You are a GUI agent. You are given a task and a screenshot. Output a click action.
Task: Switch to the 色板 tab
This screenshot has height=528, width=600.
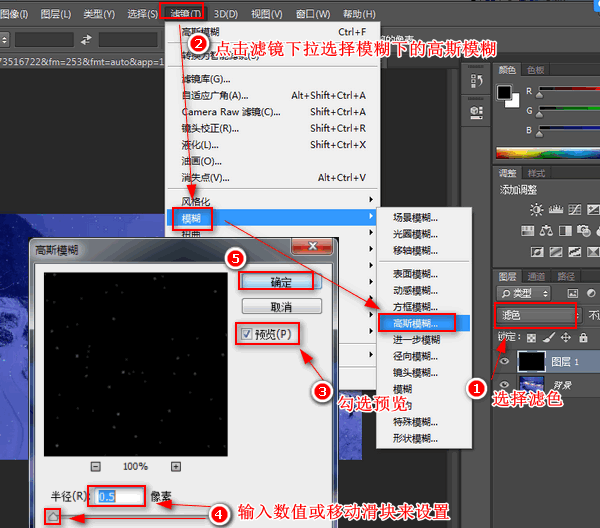[535, 70]
